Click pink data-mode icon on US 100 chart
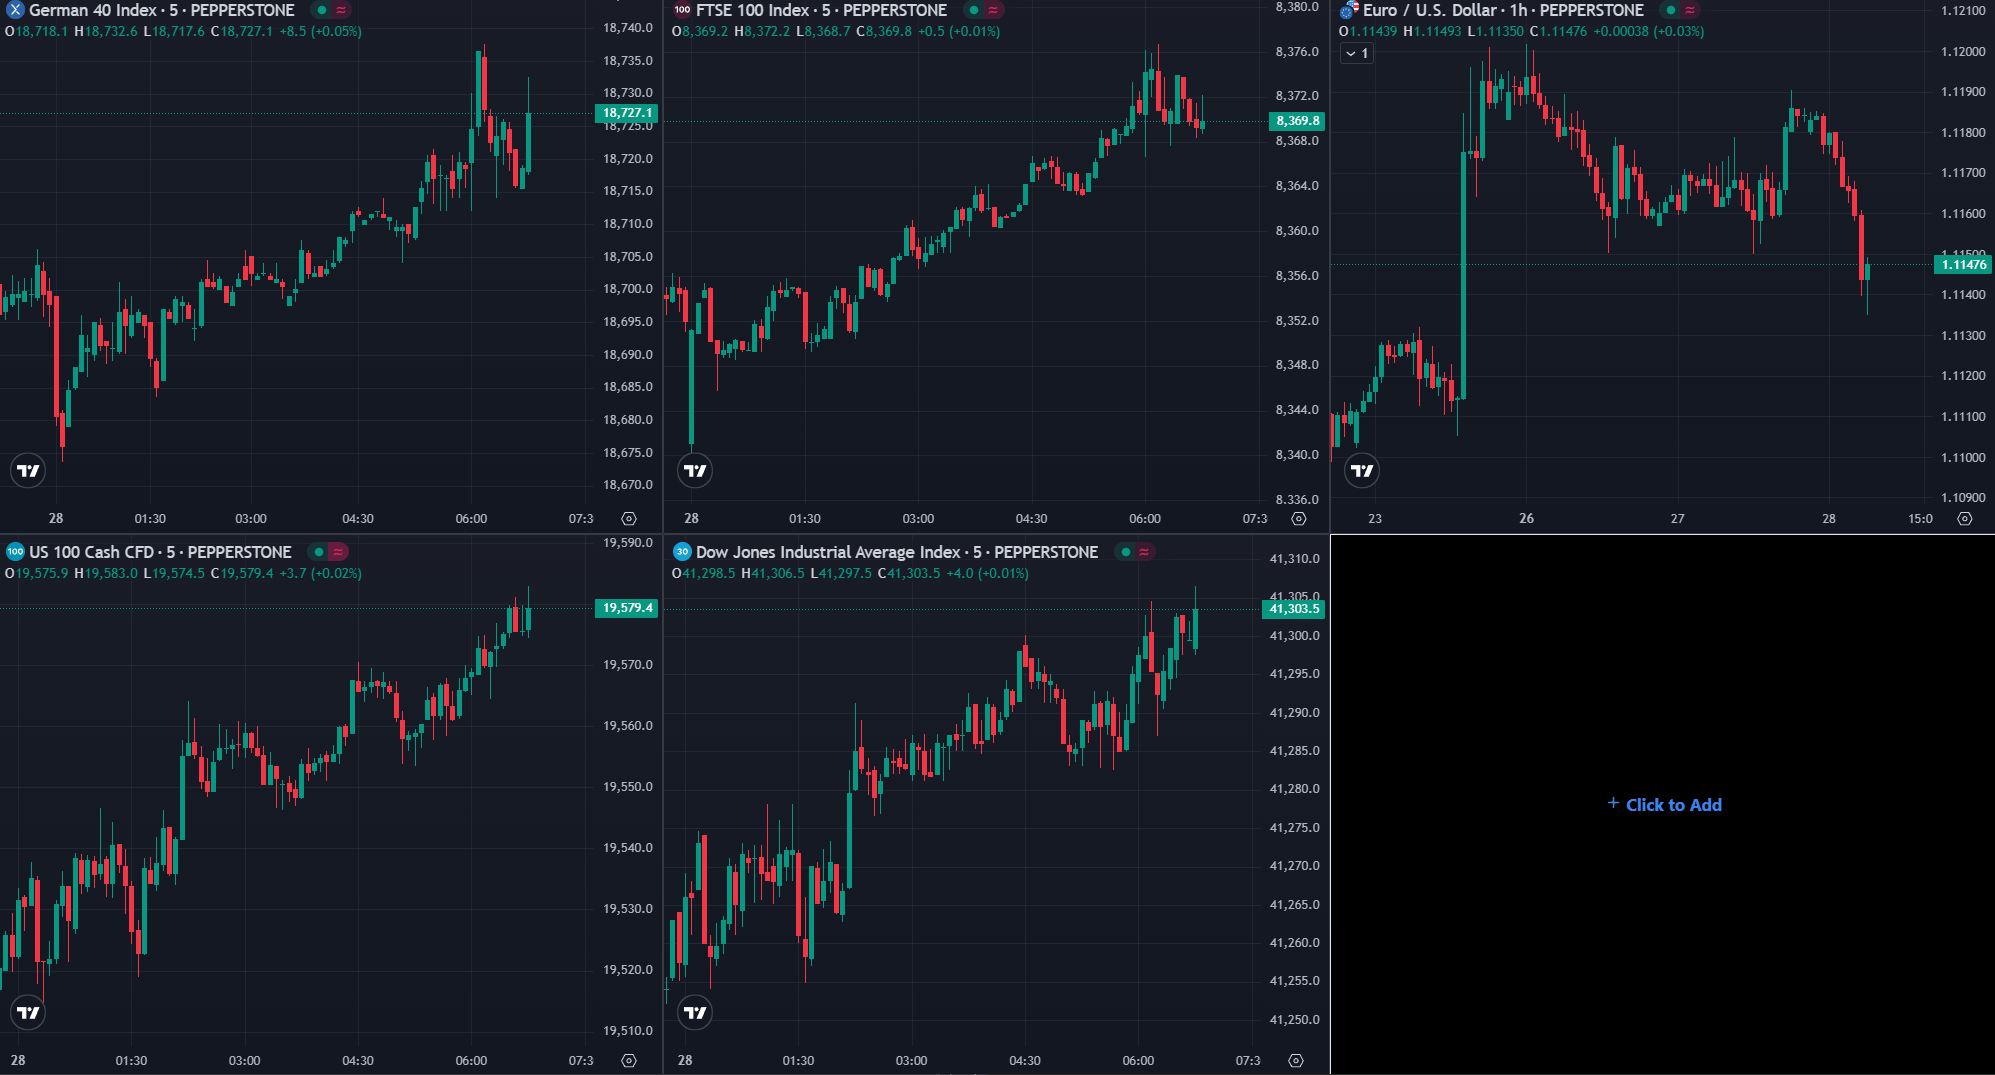Viewport: 1995px width, 1075px height. tap(338, 552)
